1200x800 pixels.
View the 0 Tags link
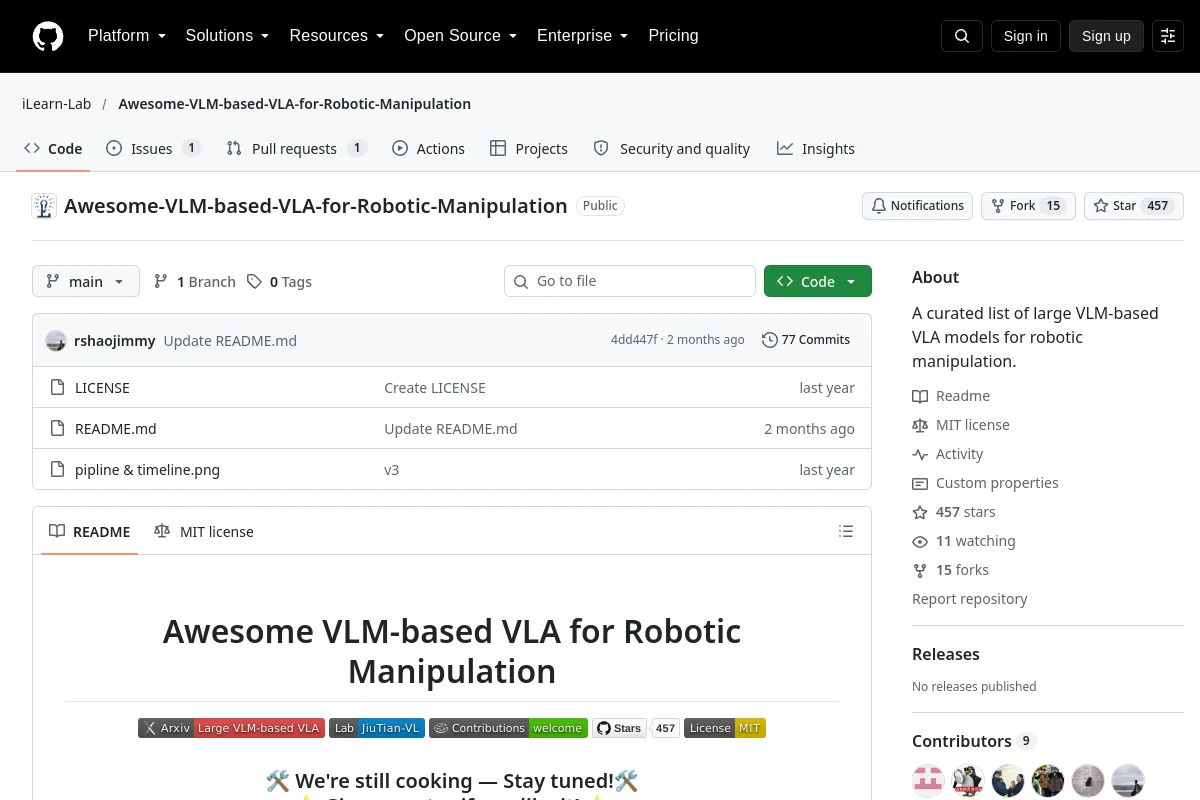point(280,282)
